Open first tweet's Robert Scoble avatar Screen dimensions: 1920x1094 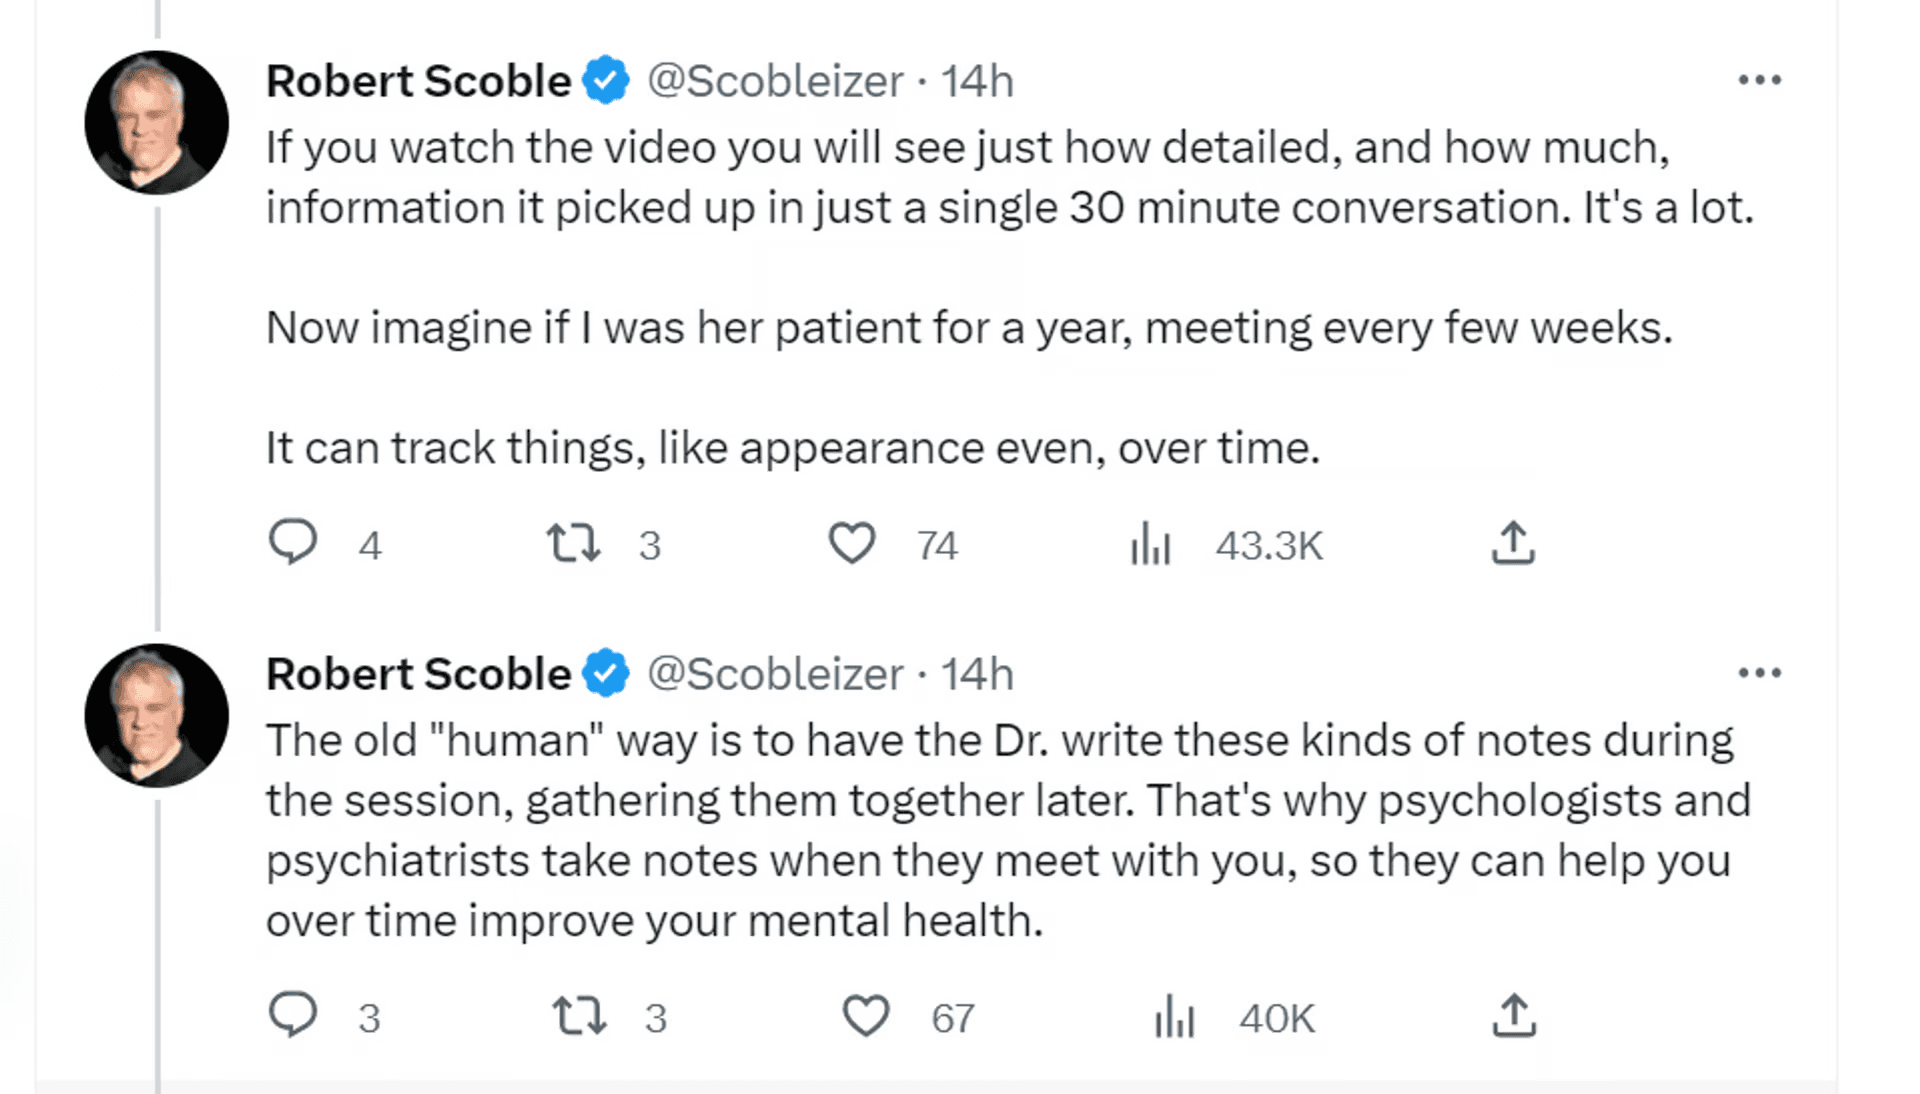(x=157, y=122)
